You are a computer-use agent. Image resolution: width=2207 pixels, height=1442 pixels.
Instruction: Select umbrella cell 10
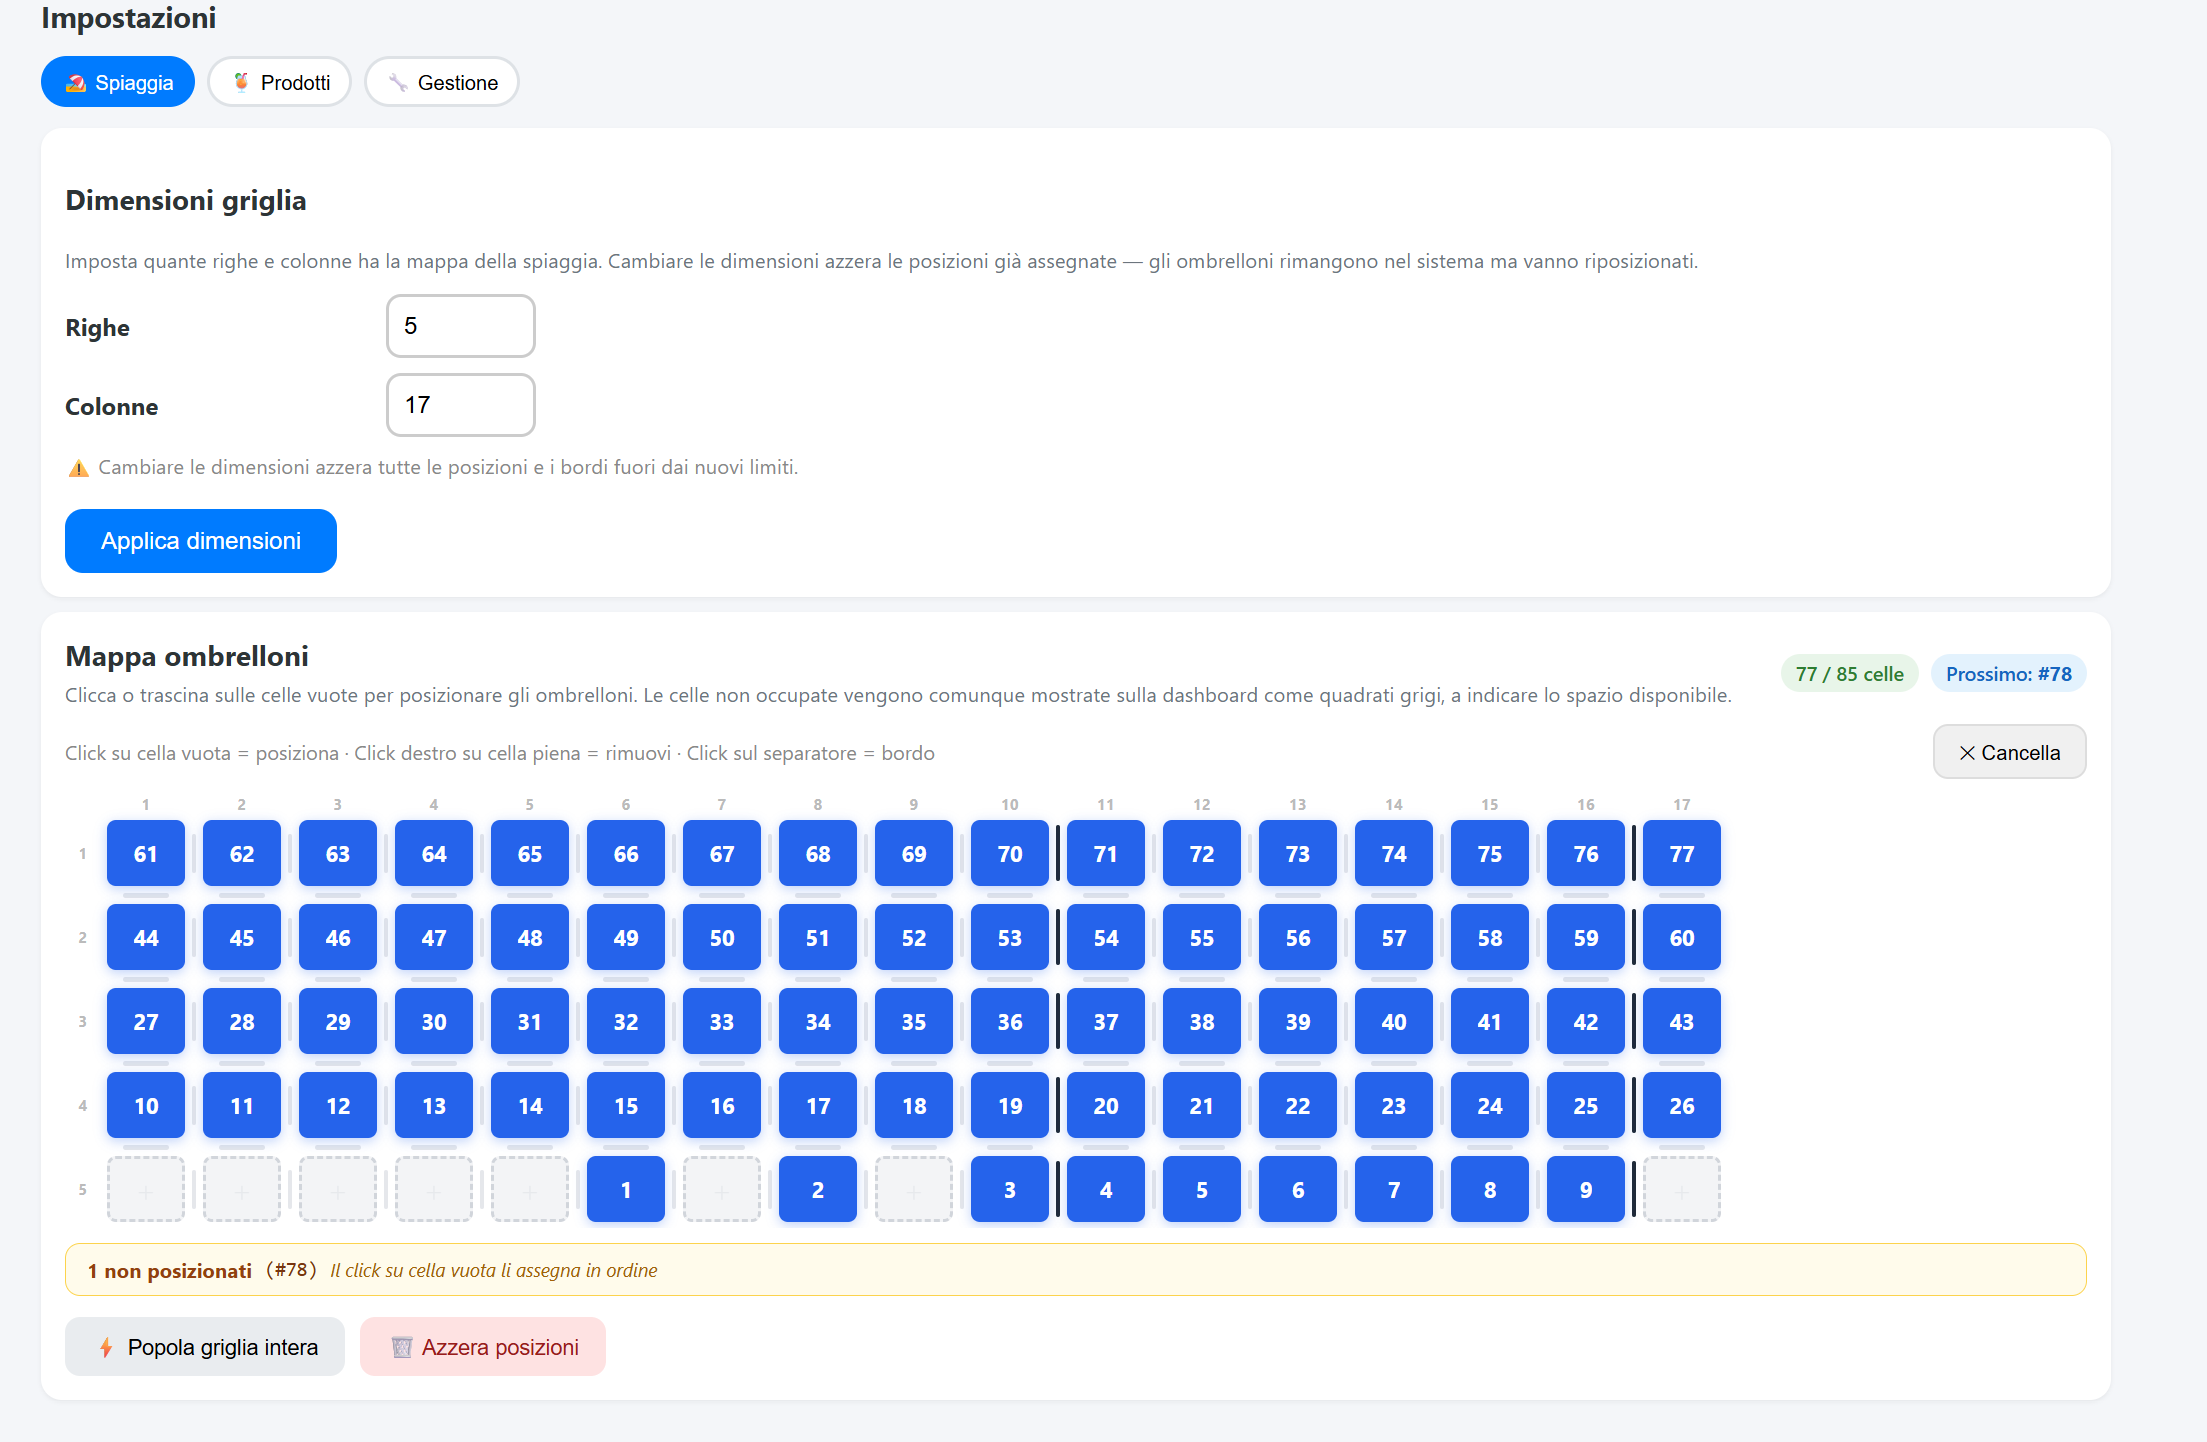pos(146,1106)
